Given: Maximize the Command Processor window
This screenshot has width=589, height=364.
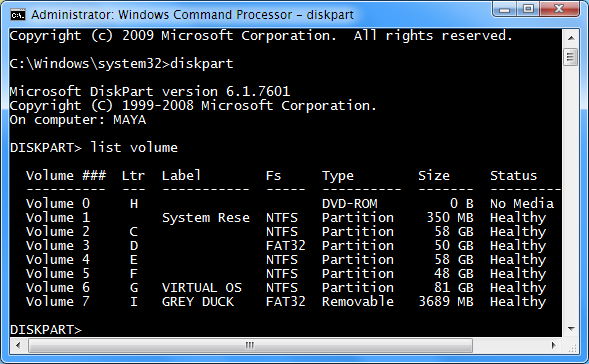Looking at the screenshot, I should [x=528, y=9].
